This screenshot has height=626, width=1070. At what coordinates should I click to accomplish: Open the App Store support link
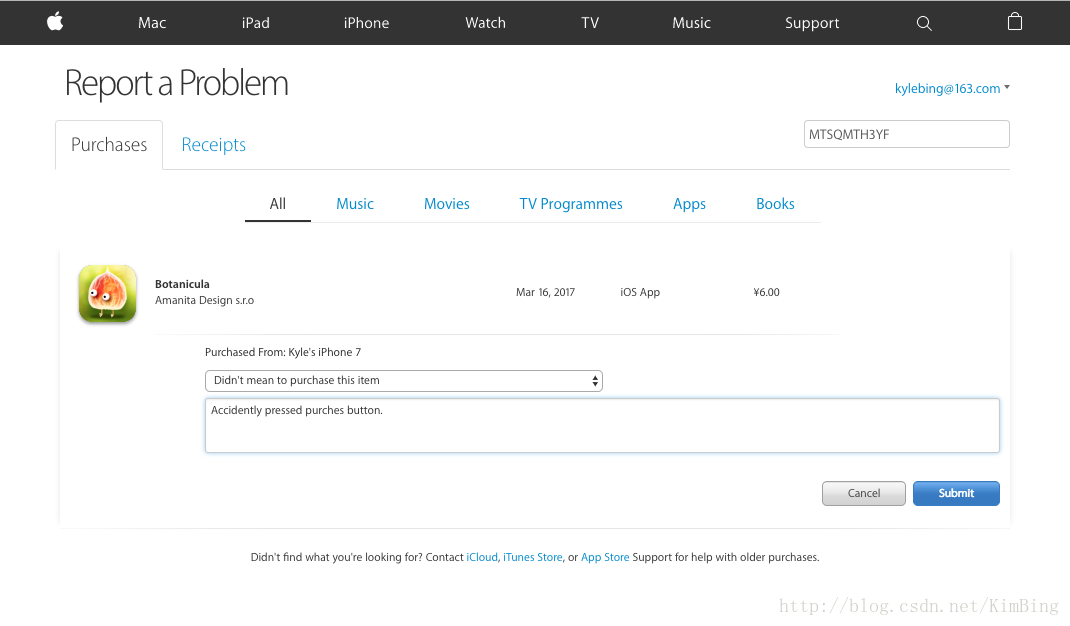605,557
